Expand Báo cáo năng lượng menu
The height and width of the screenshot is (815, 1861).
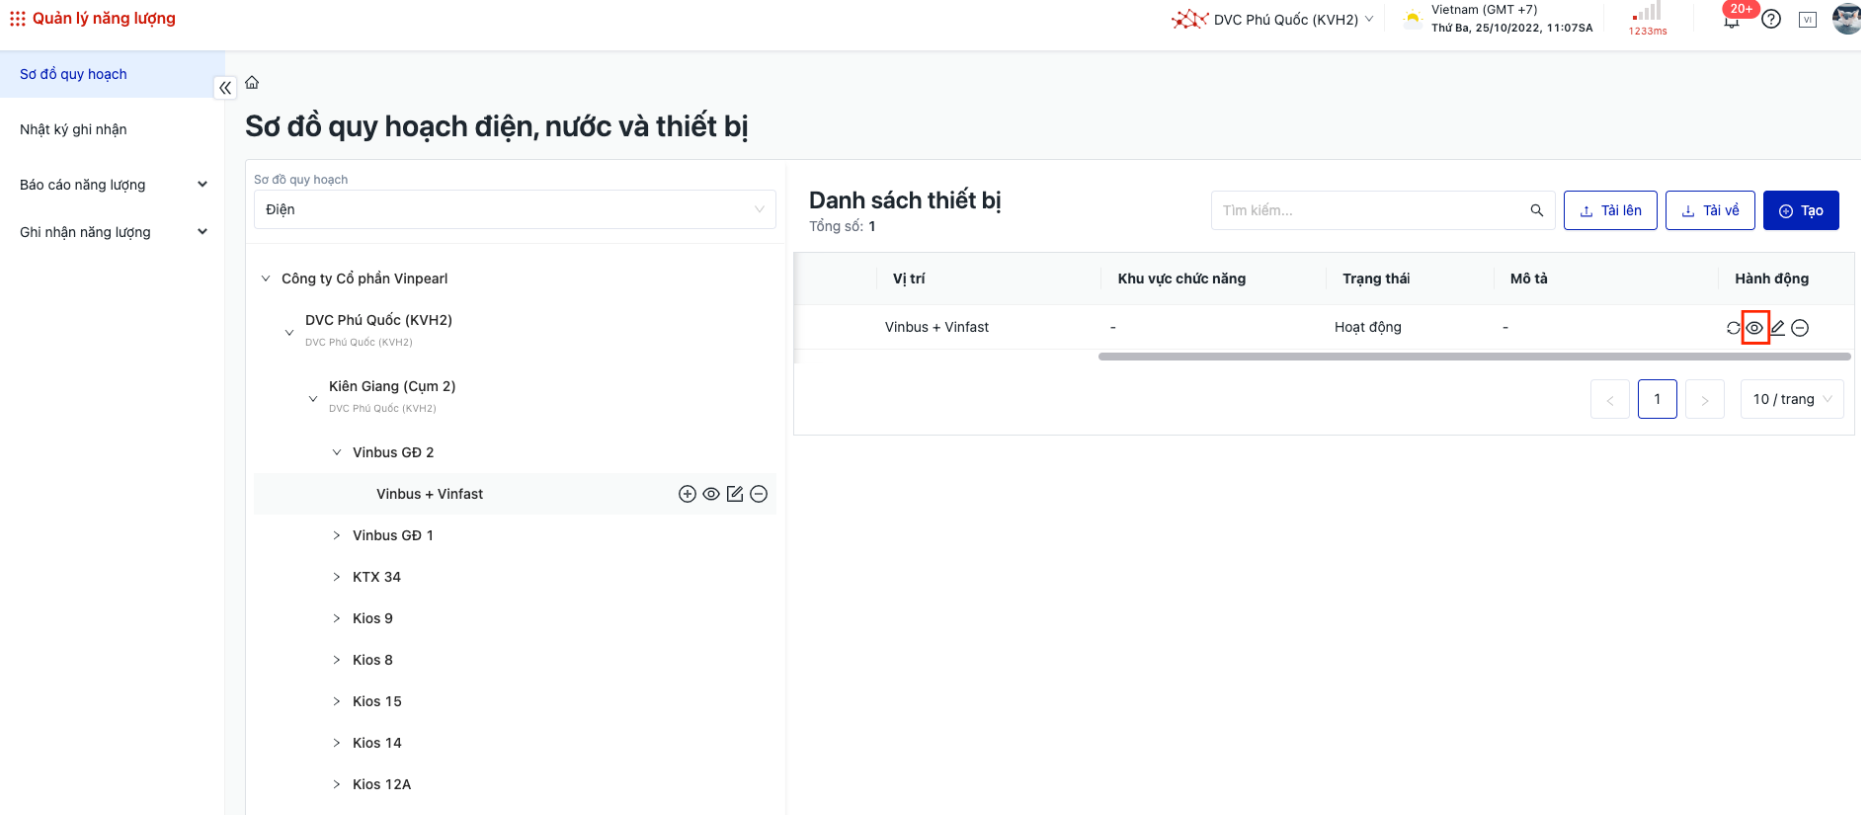(112, 185)
